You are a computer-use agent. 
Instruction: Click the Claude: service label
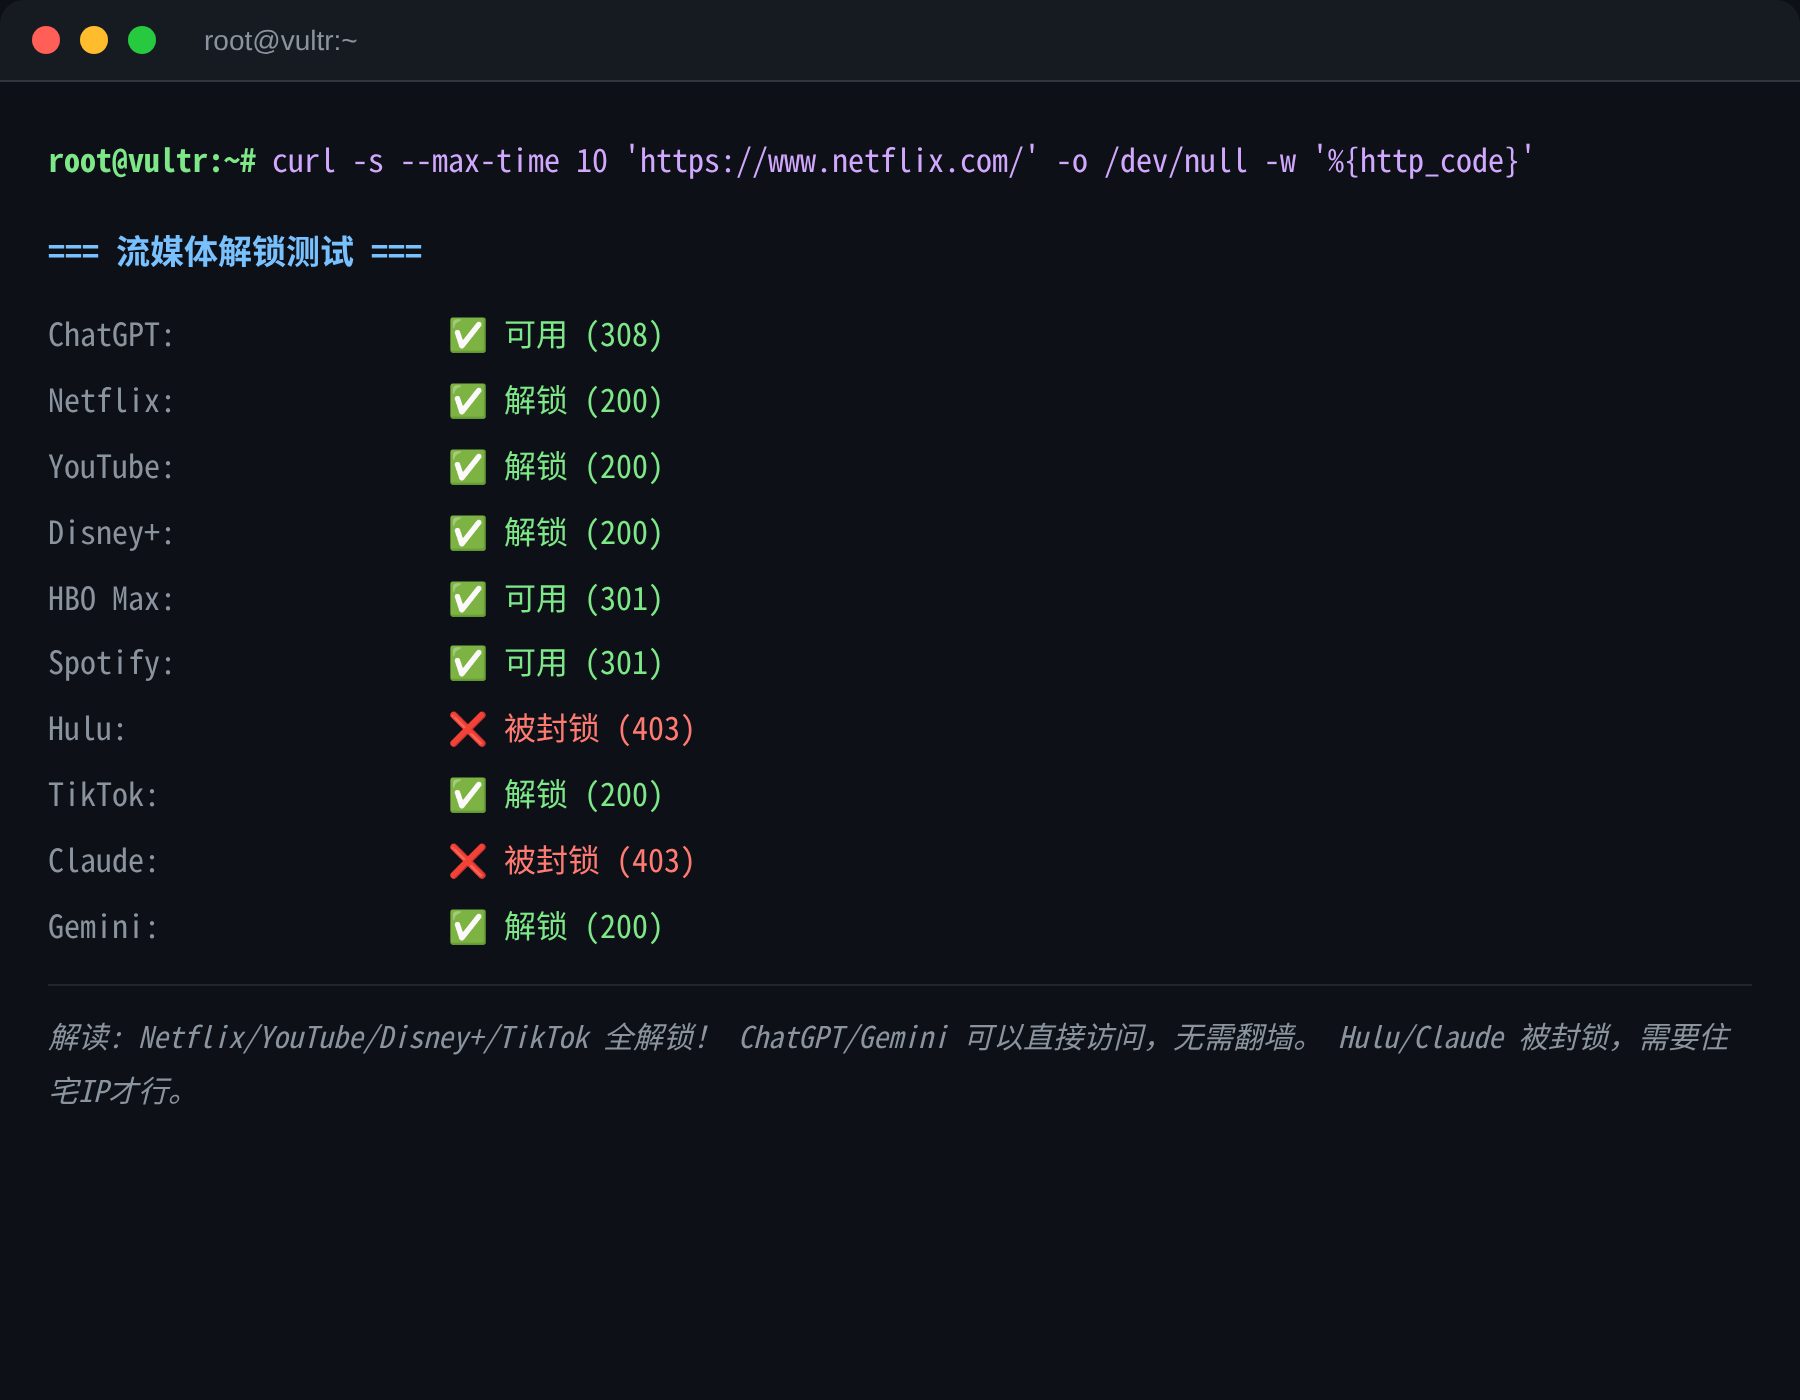pyautogui.click(x=104, y=861)
